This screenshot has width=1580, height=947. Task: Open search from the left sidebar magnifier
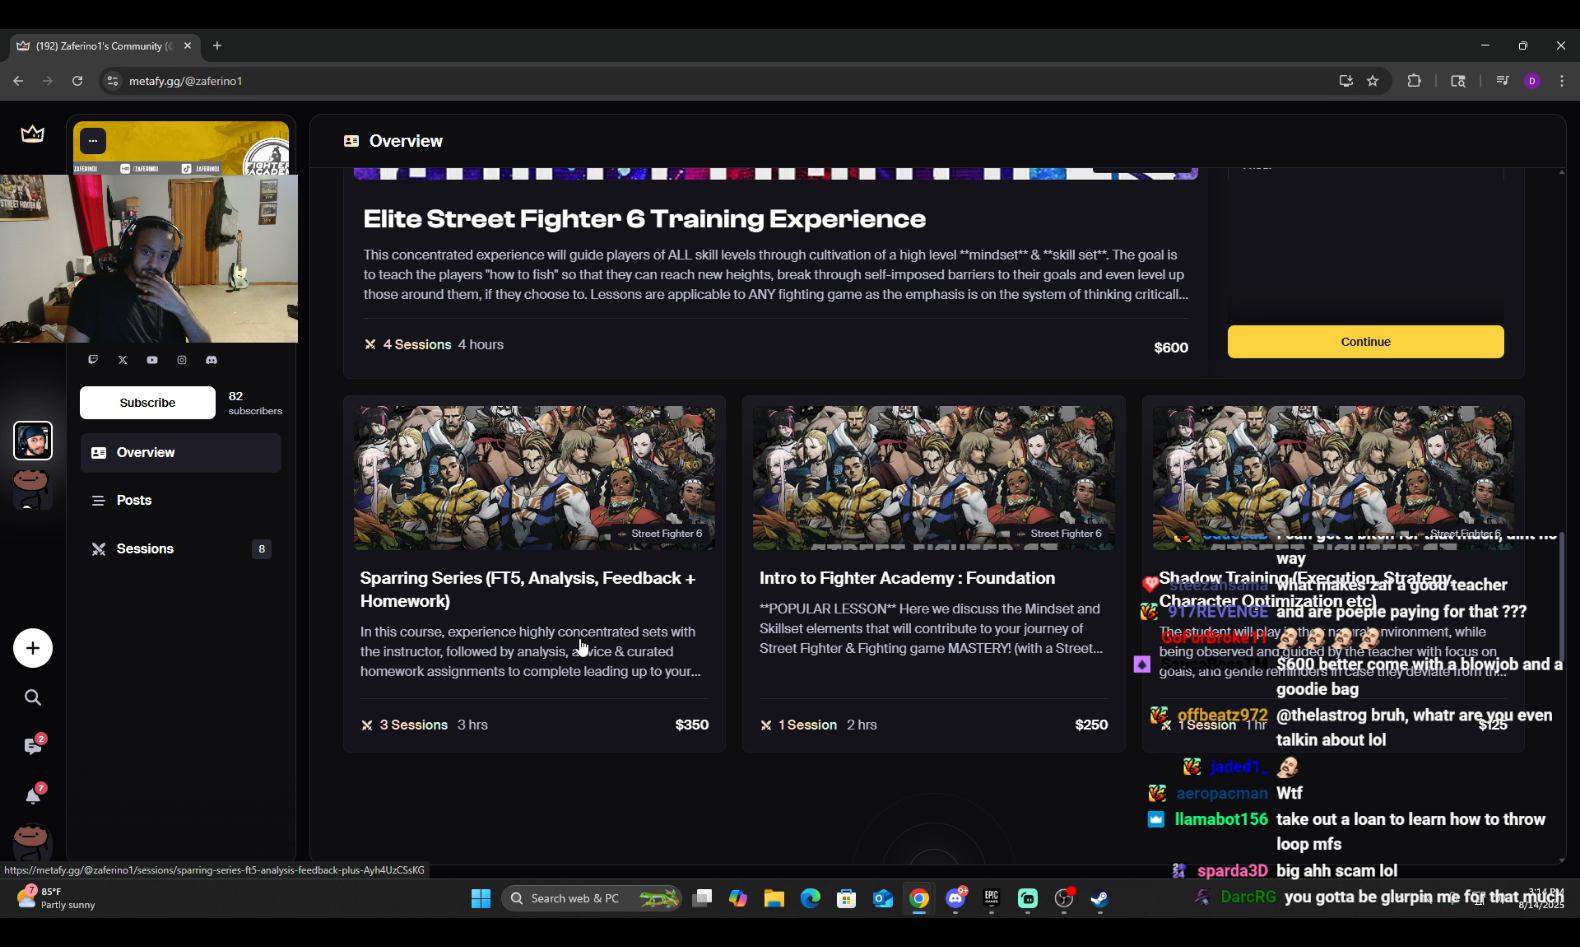point(33,698)
